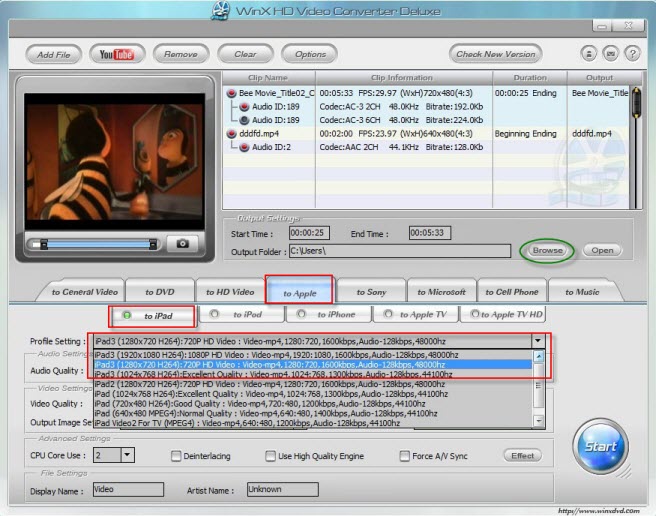Image resolution: width=656 pixels, height=516 pixels.
Task: Toggle the Audio ID:2 track icon
Action: click(x=244, y=147)
